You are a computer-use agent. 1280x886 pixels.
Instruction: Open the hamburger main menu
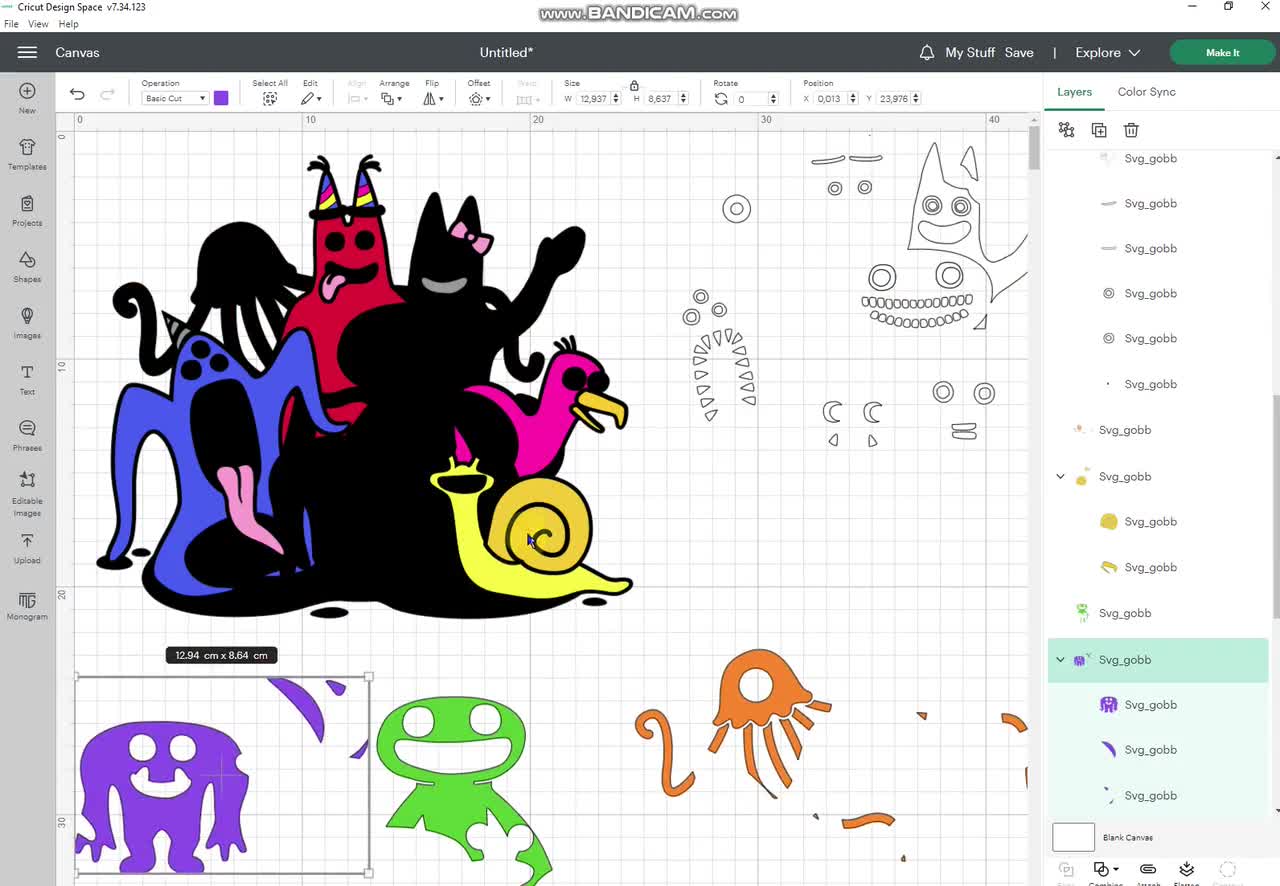click(27, 52)
